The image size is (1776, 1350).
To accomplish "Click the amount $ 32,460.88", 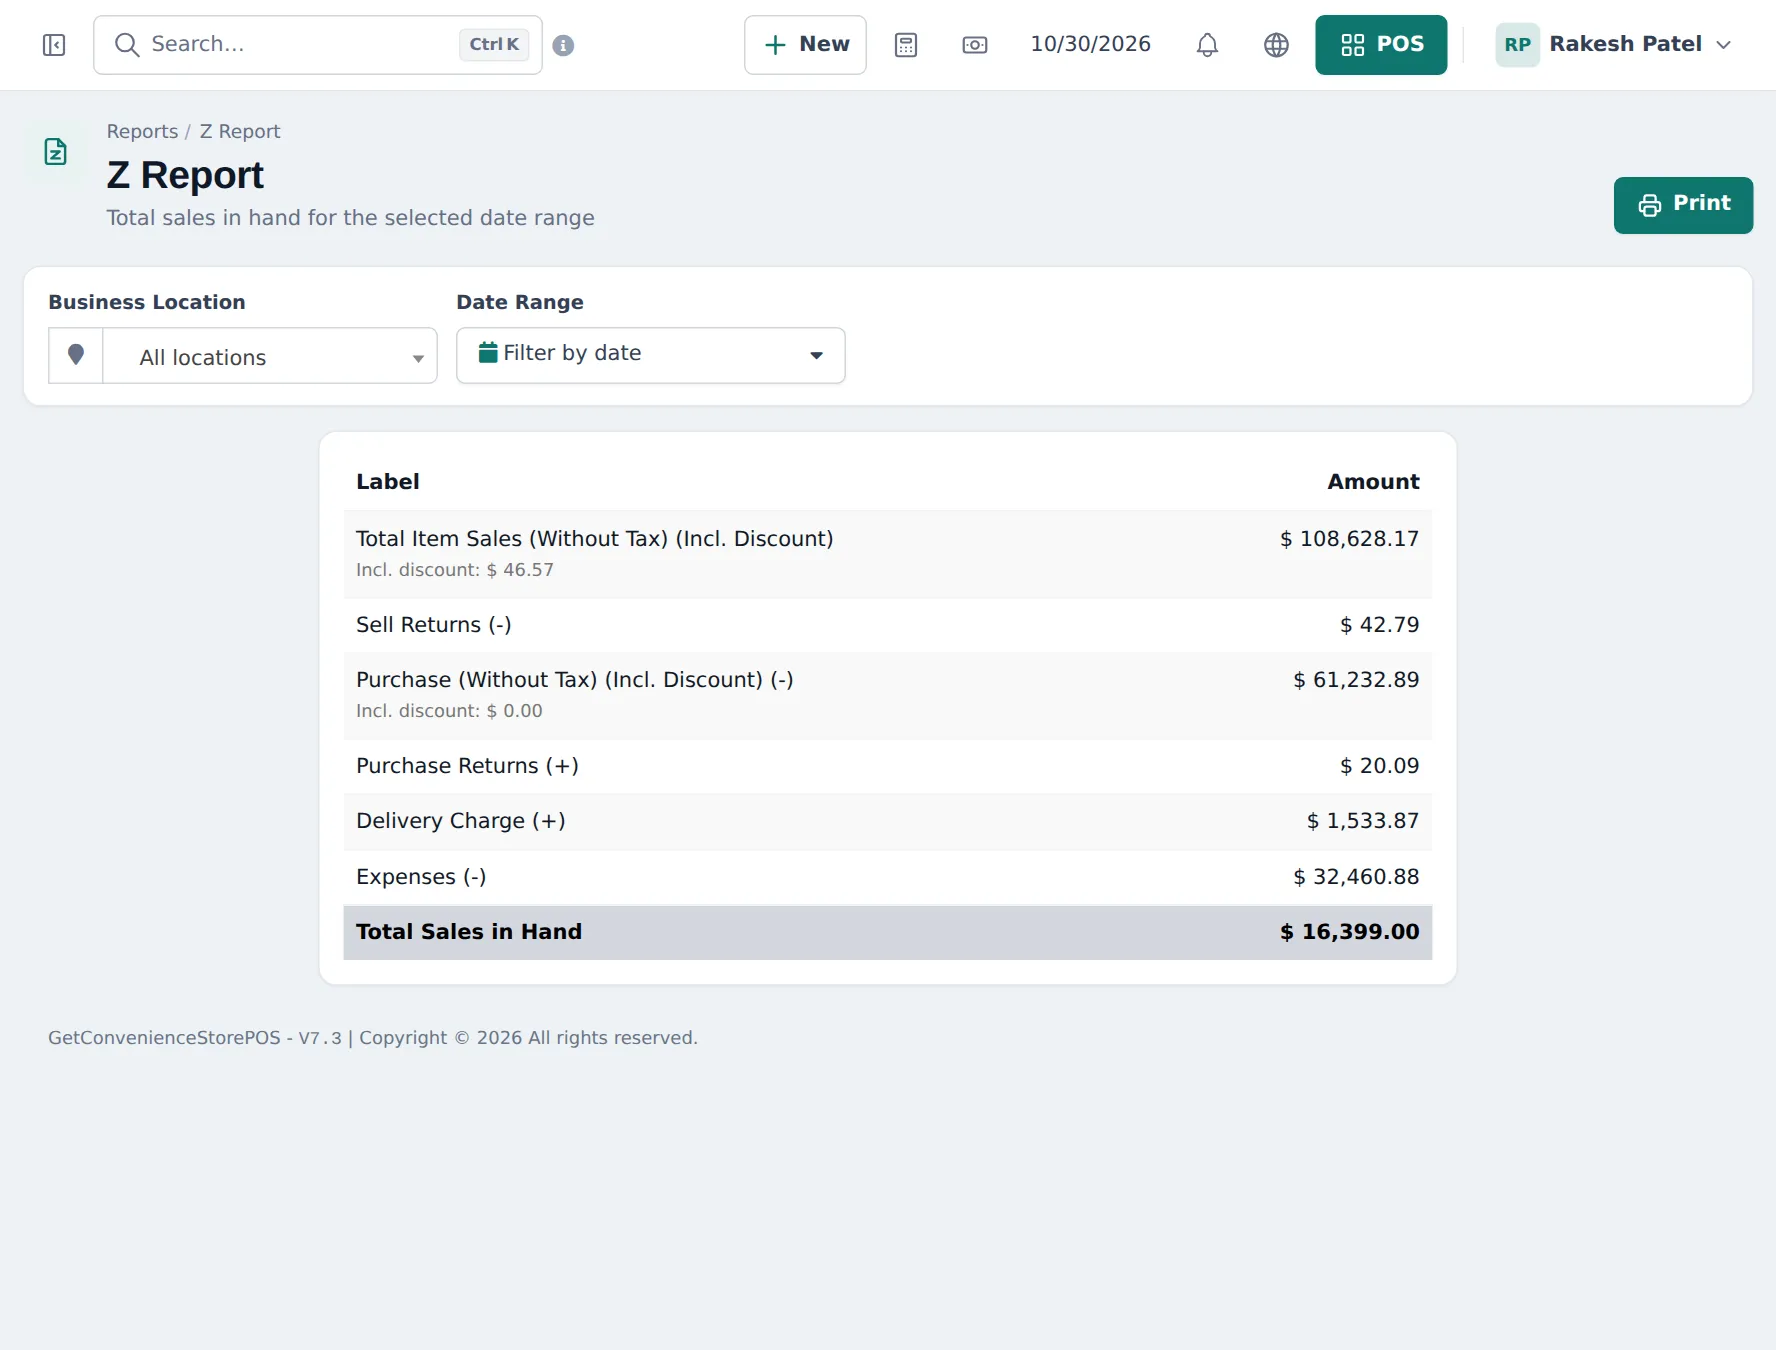I will click(x=1356, y=876).
